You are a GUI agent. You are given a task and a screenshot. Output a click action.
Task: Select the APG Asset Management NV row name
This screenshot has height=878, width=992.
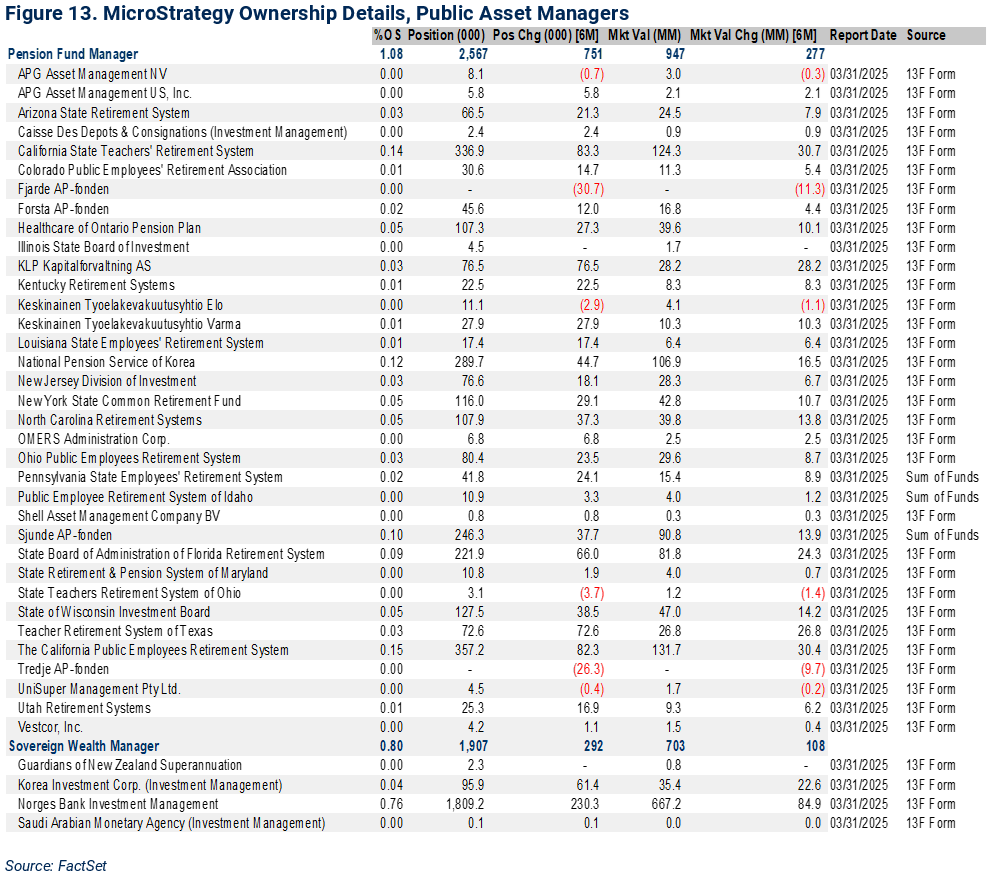[x=92, y=74]
